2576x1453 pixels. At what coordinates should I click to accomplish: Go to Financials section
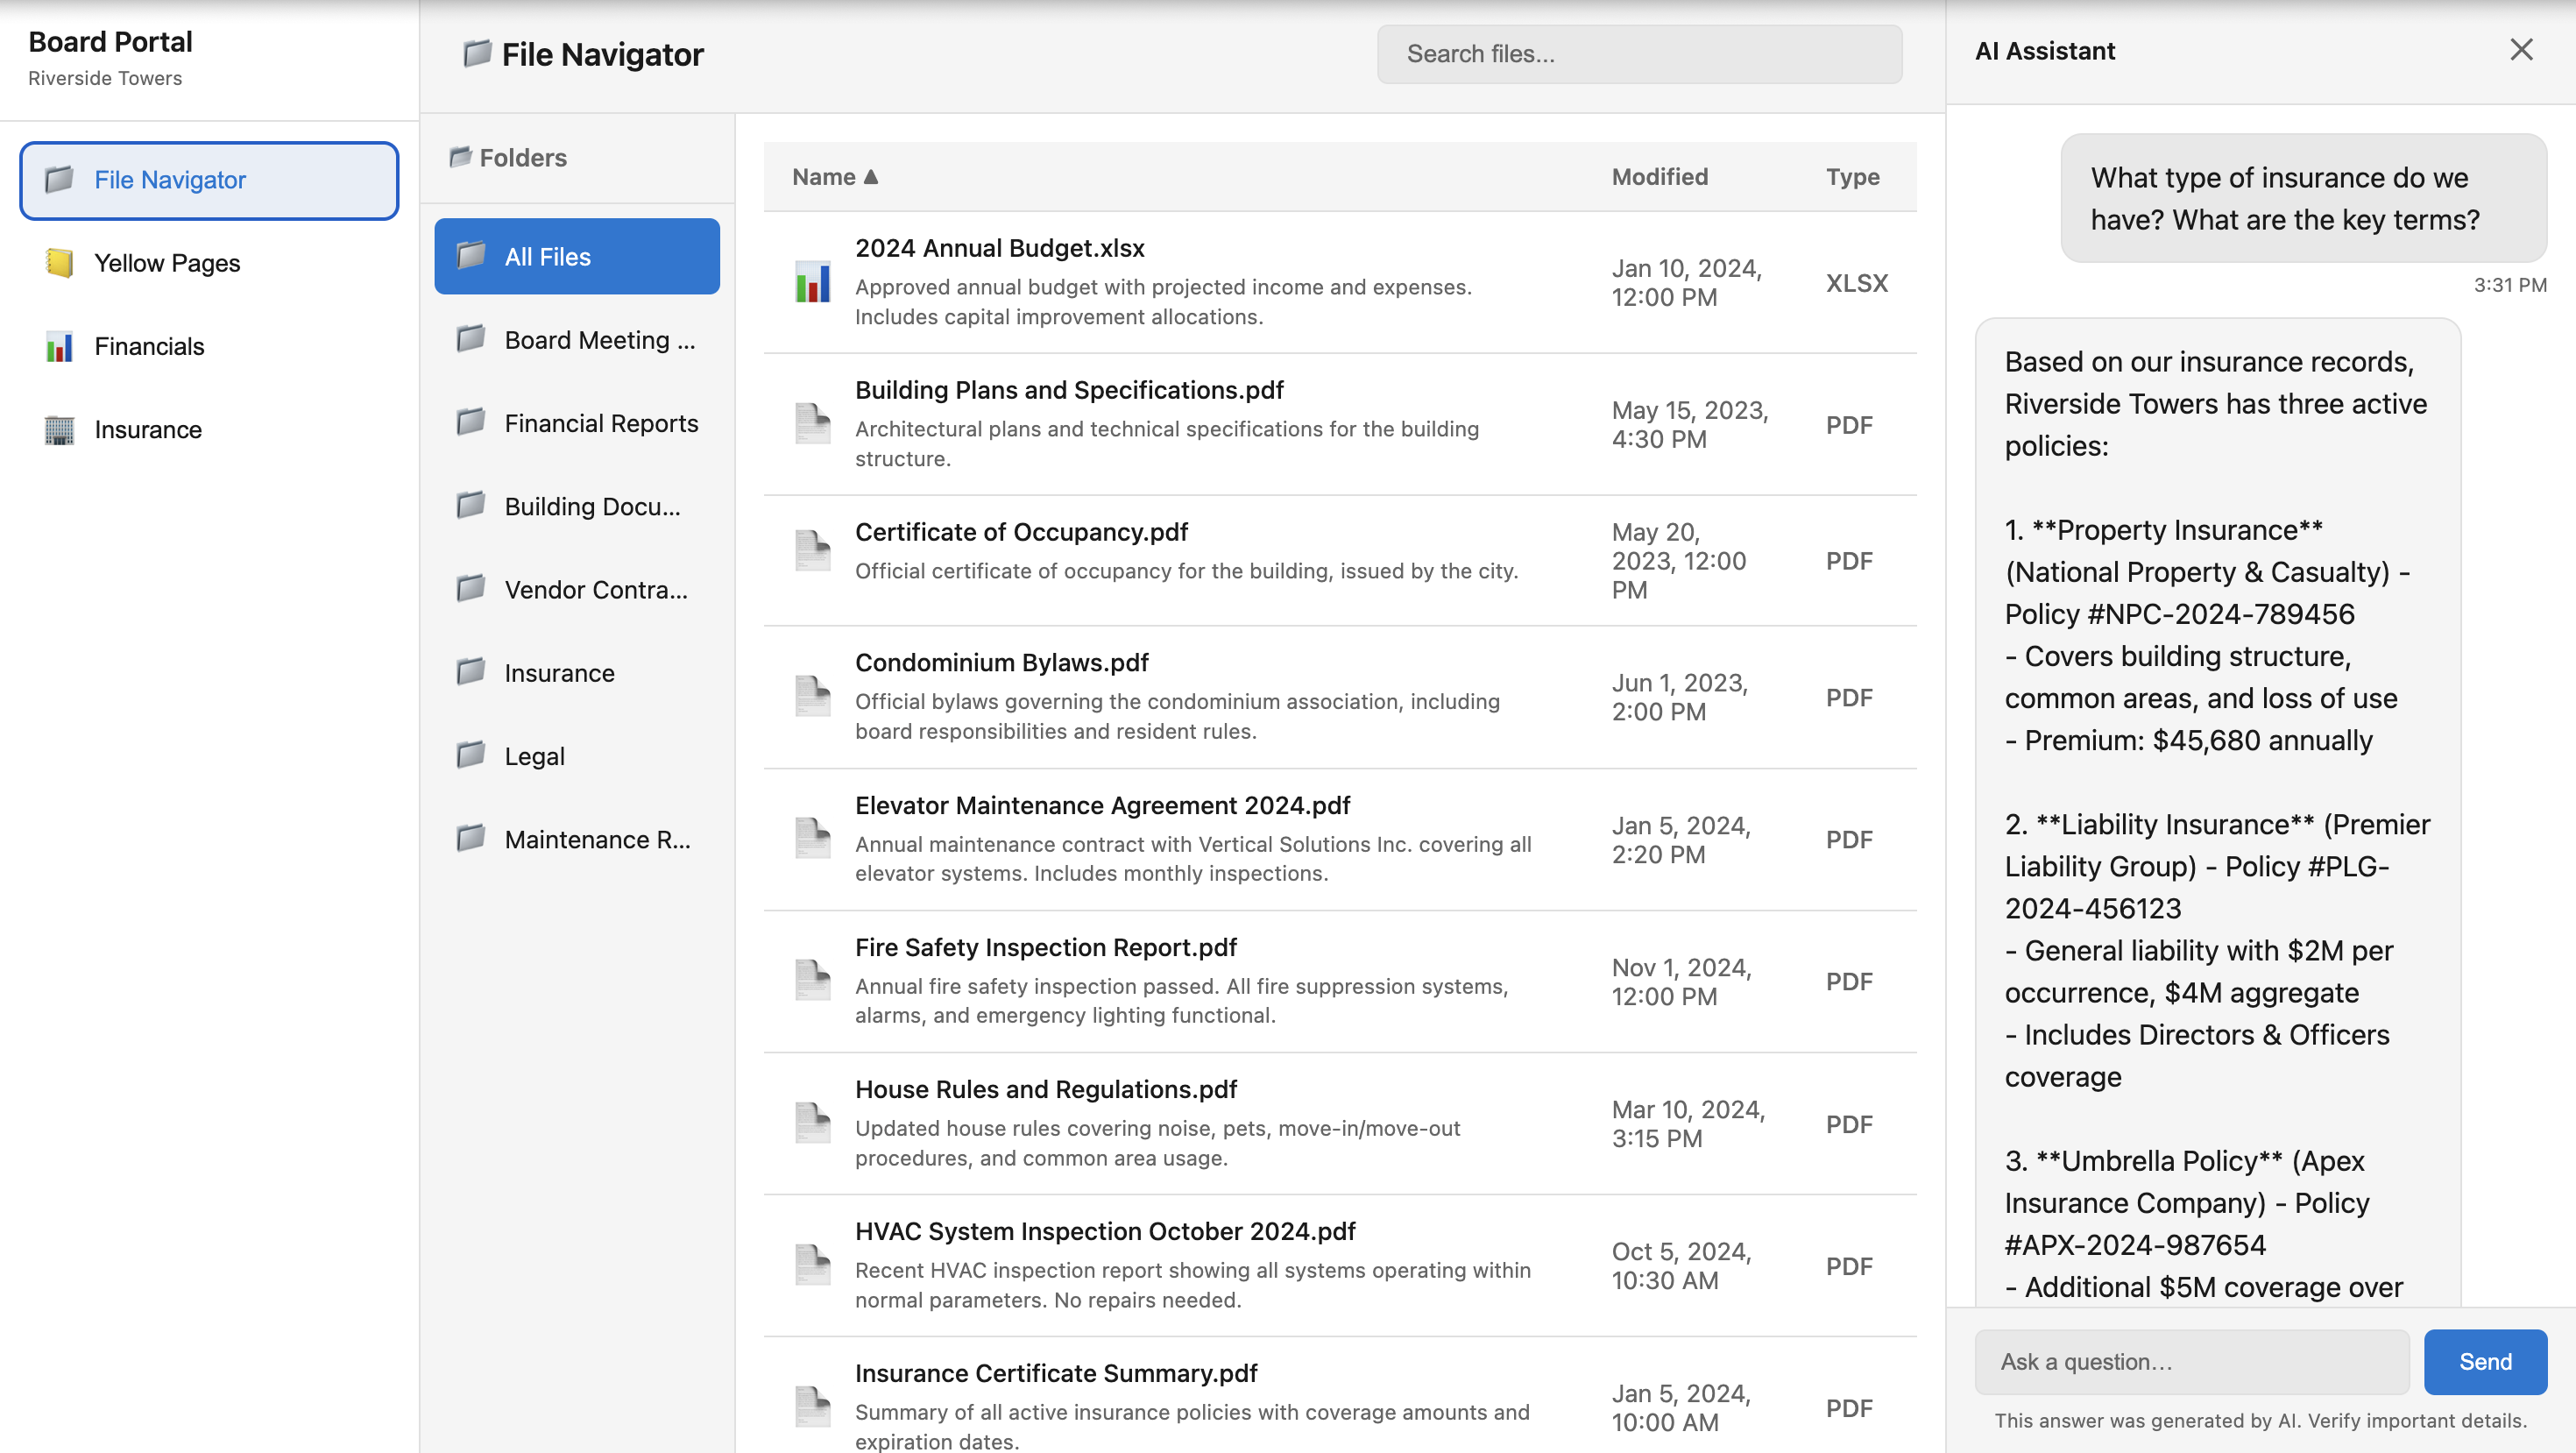[209, 346]
